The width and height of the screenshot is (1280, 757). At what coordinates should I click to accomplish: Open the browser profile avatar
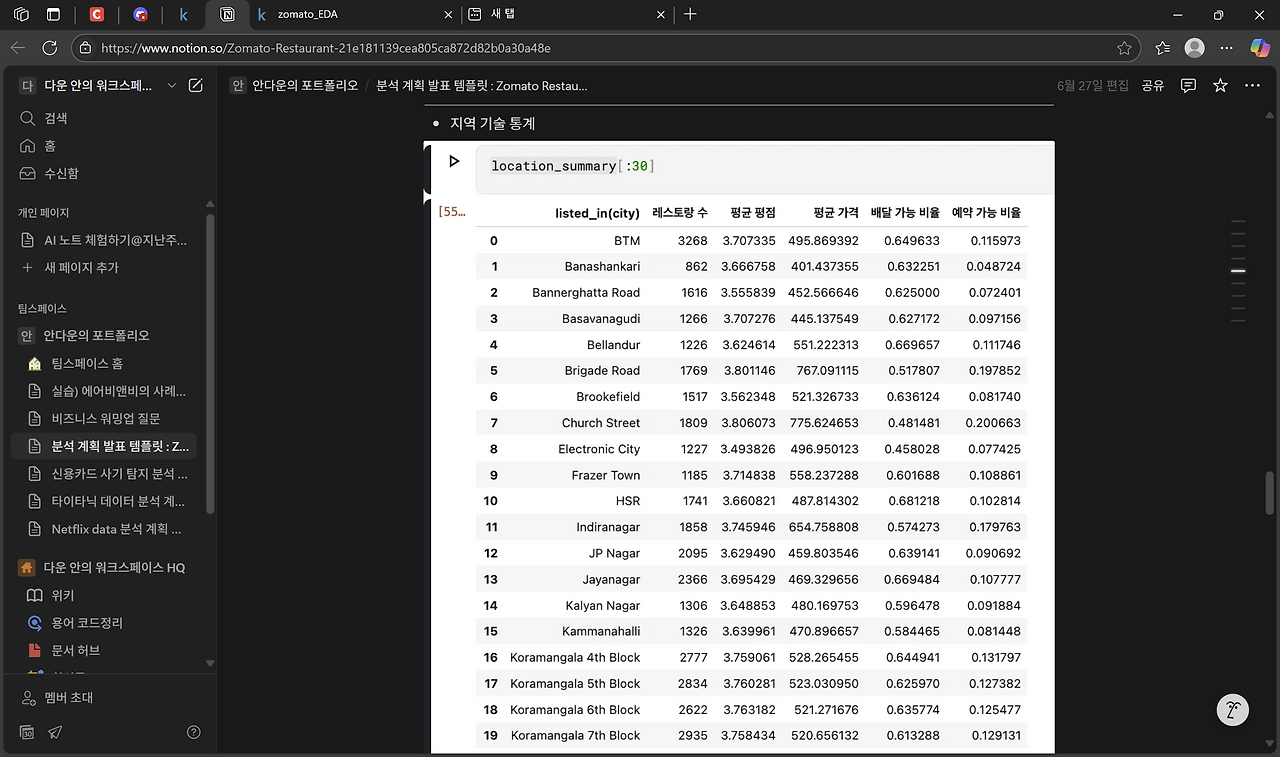(x=1194, y=48)
